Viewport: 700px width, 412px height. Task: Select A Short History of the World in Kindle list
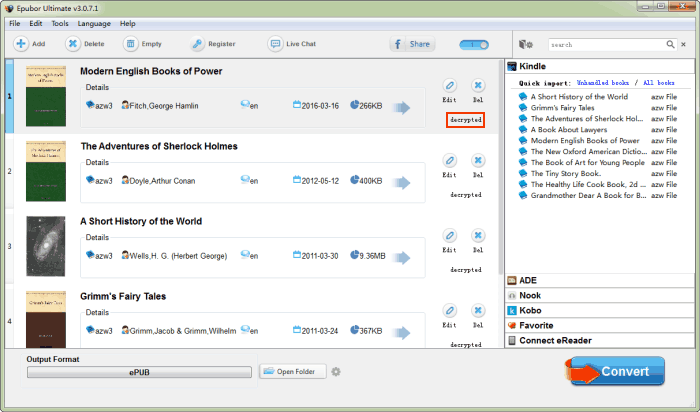pos(598,96)
